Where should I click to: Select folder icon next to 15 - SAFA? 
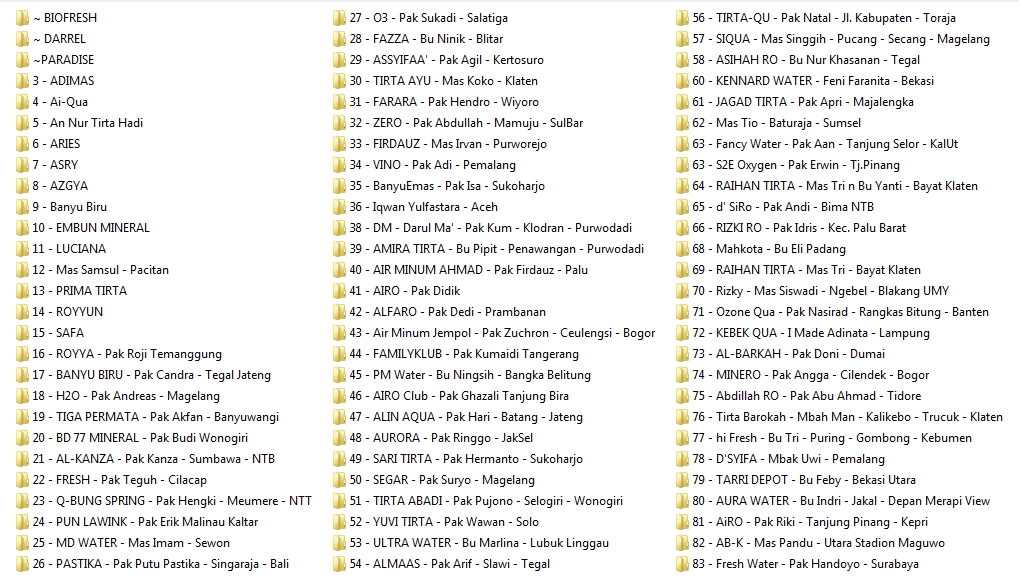[22, 333]
